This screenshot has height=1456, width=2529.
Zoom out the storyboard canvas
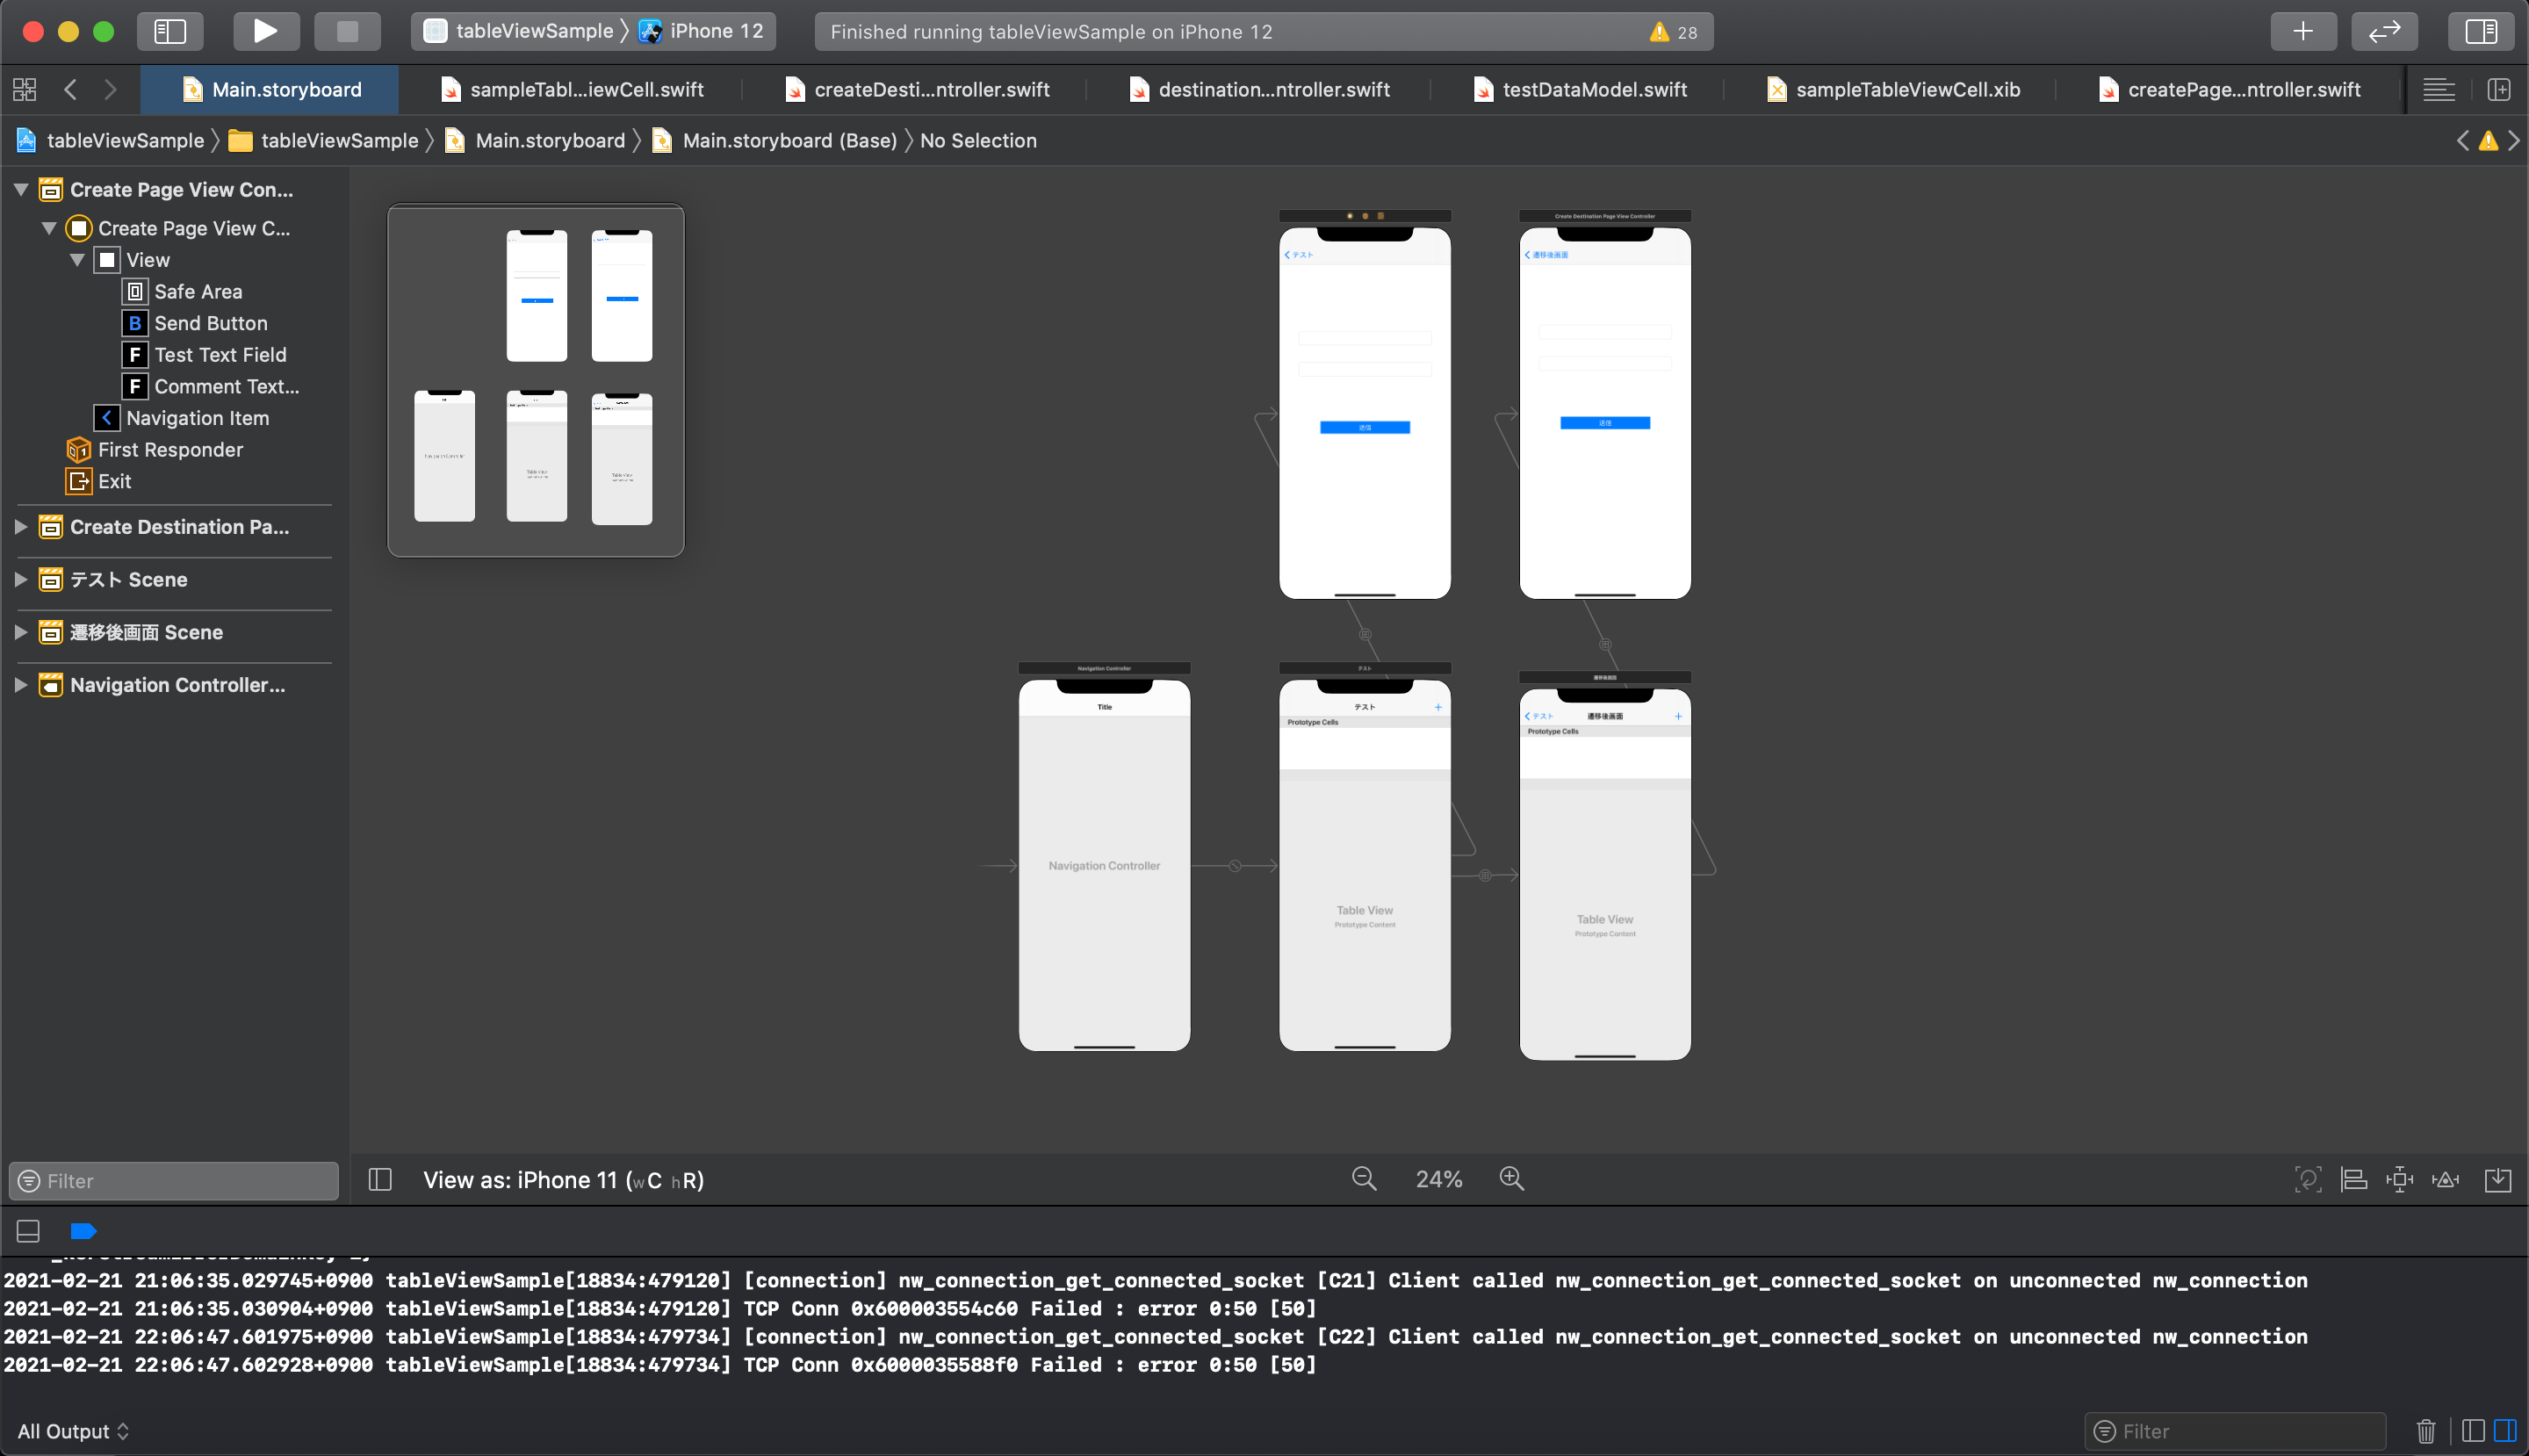[1364, 1179]
